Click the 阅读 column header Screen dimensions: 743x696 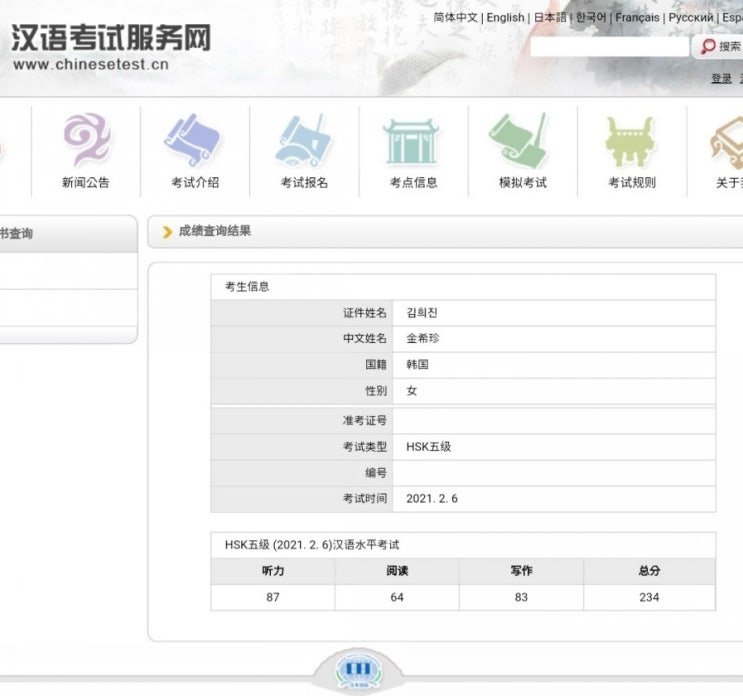pyautogui.click(x=397, y=571)
